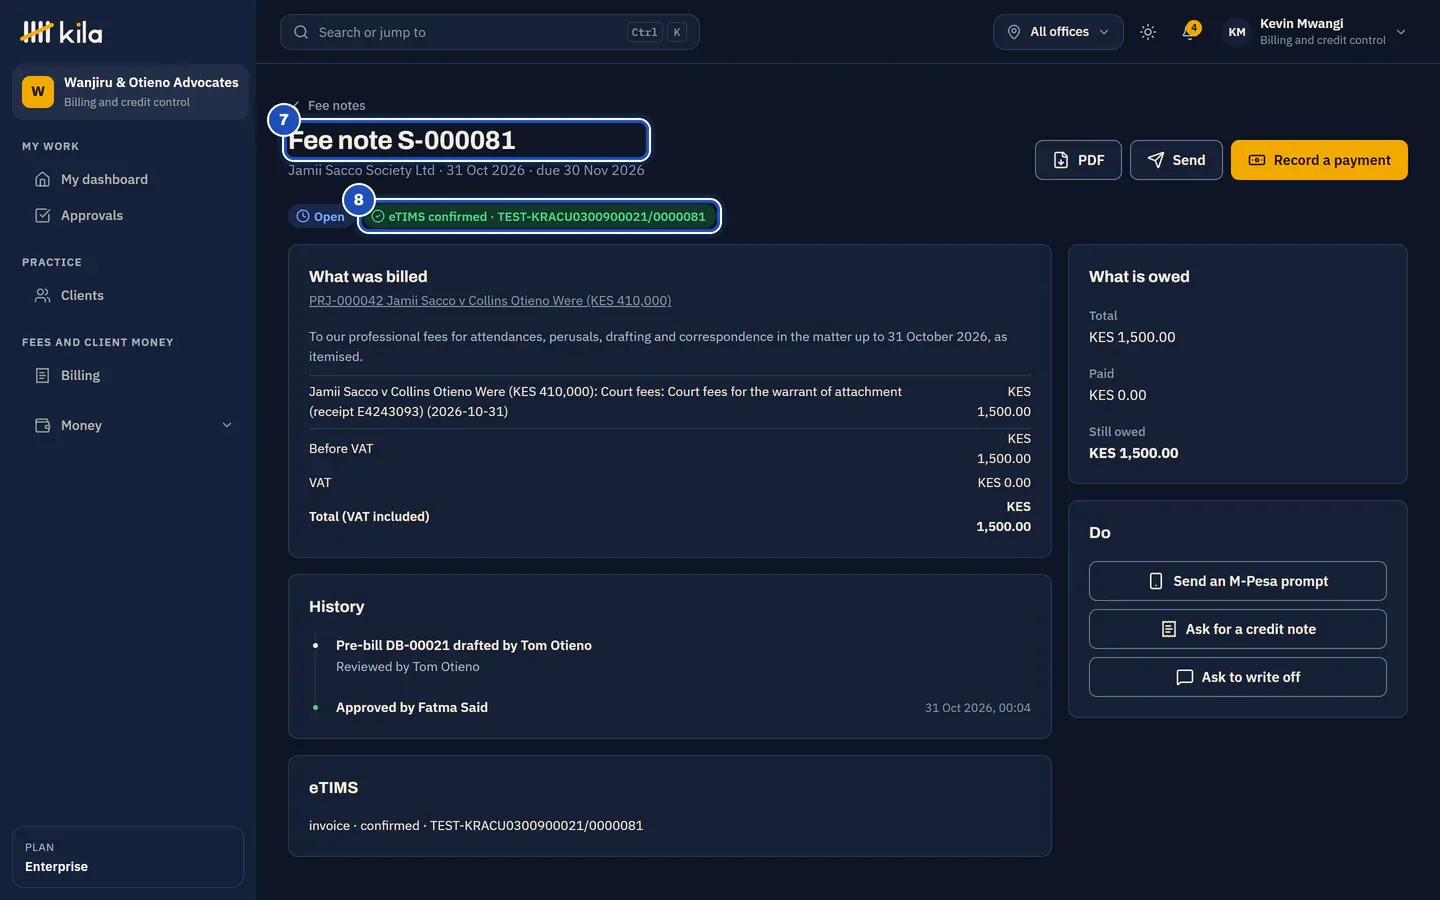The width and height of the screenshot is (1440, 900).
Task: Click the Send button
Action: point(1176,160)
